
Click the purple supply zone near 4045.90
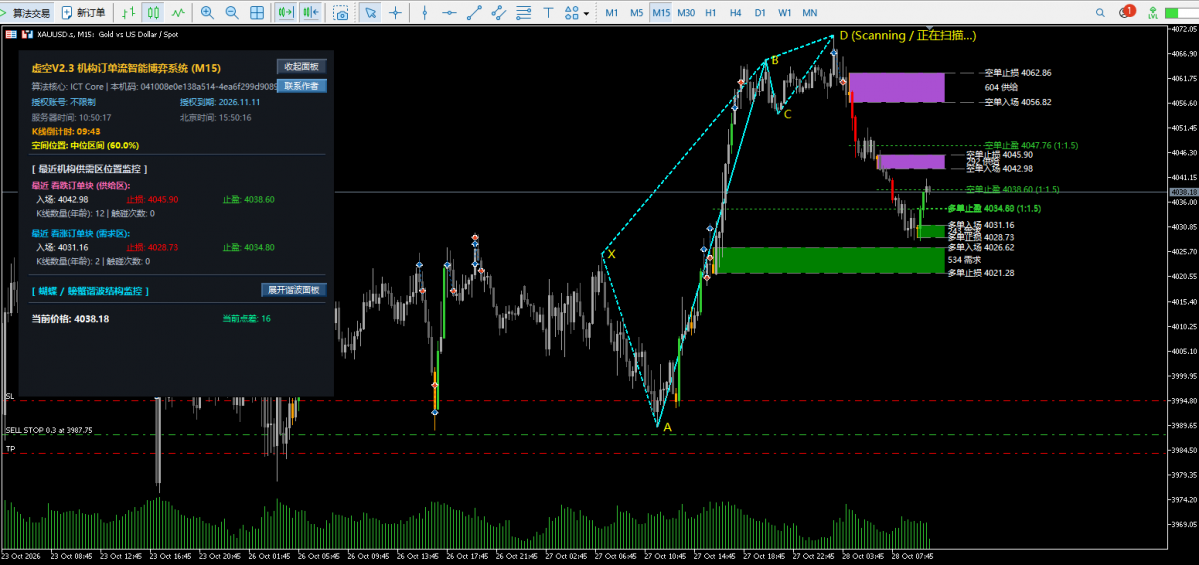(911, 161)
